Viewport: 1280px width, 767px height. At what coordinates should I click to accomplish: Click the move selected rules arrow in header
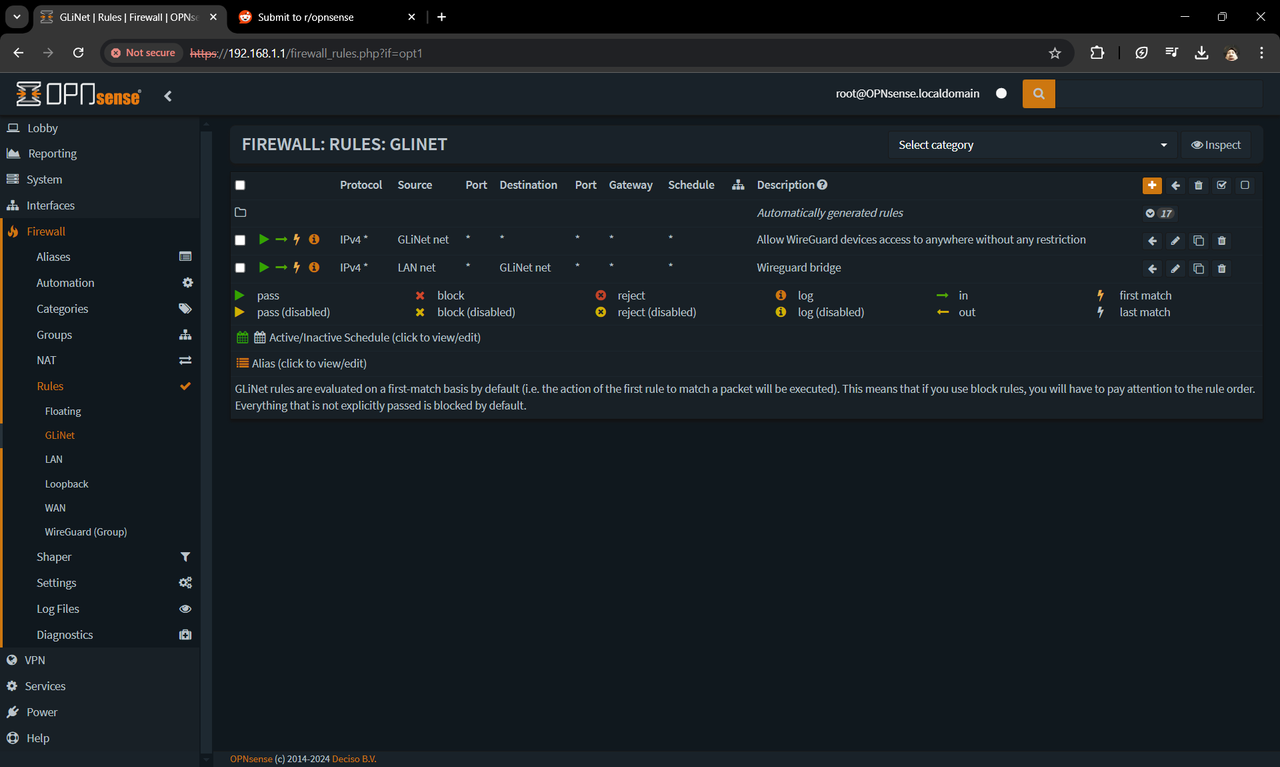pos(1175,185)
